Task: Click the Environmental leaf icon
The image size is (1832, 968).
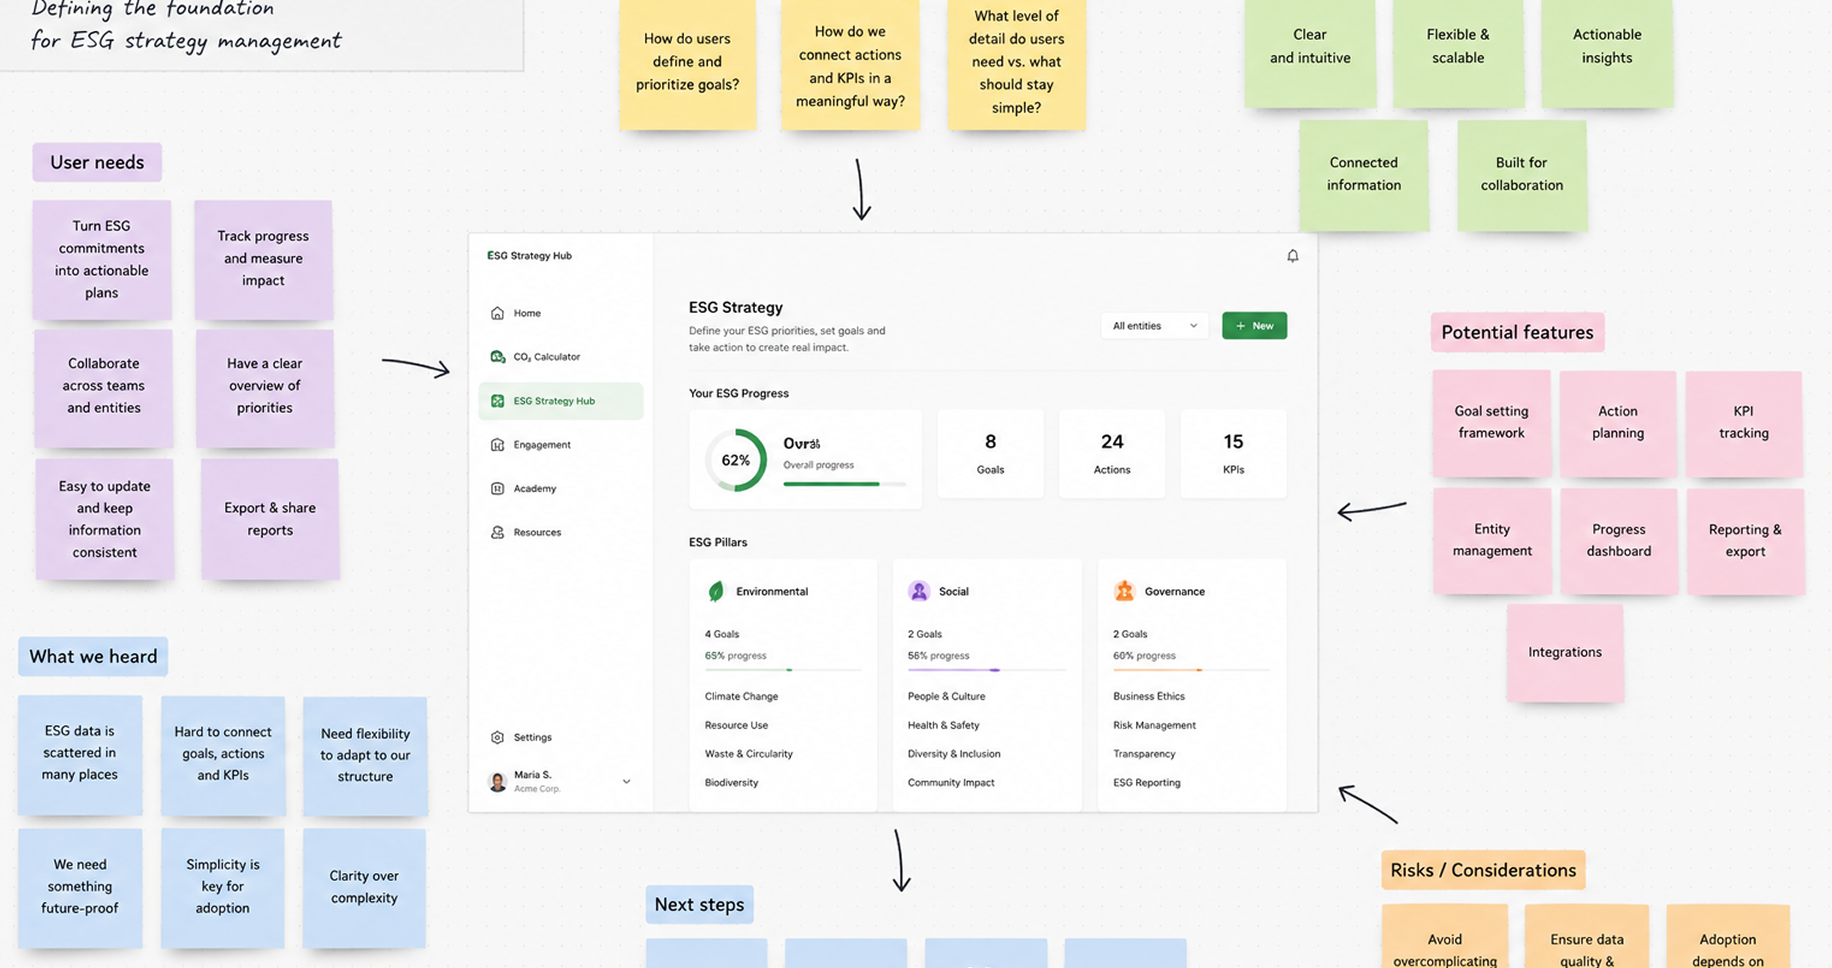Action: [716, 592]
